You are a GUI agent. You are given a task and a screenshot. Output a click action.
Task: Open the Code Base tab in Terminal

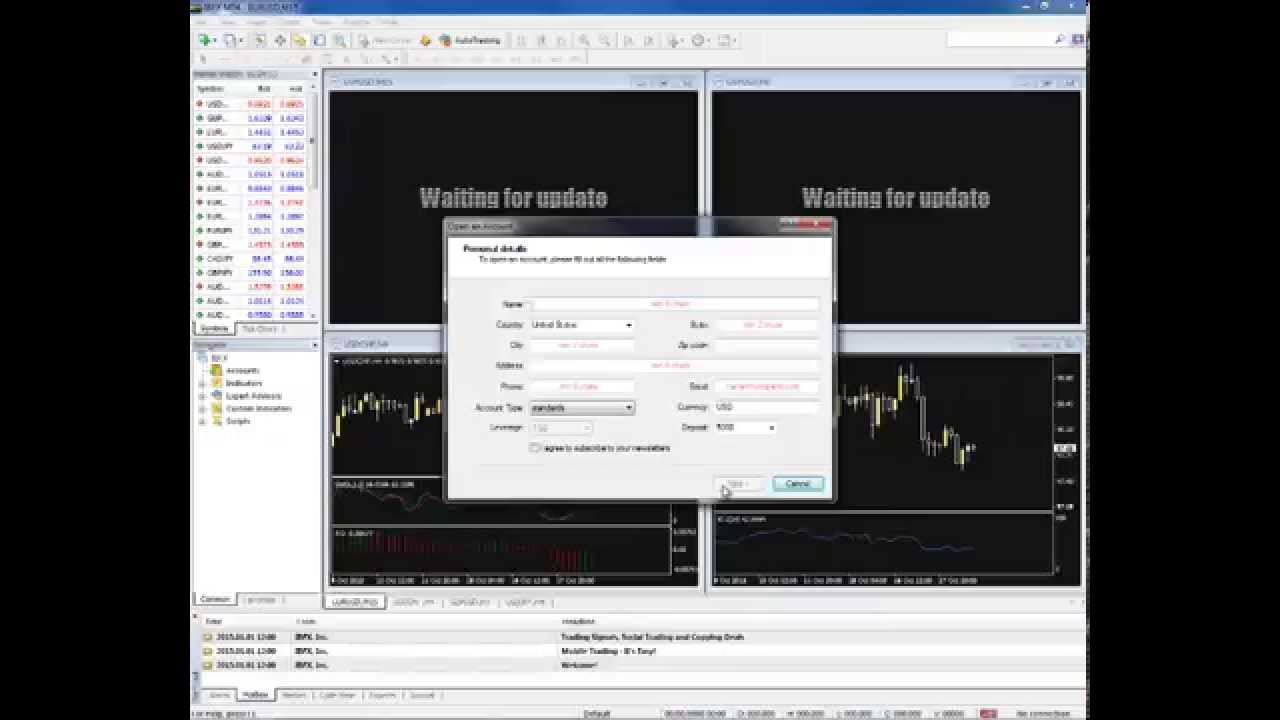(337, 694)
